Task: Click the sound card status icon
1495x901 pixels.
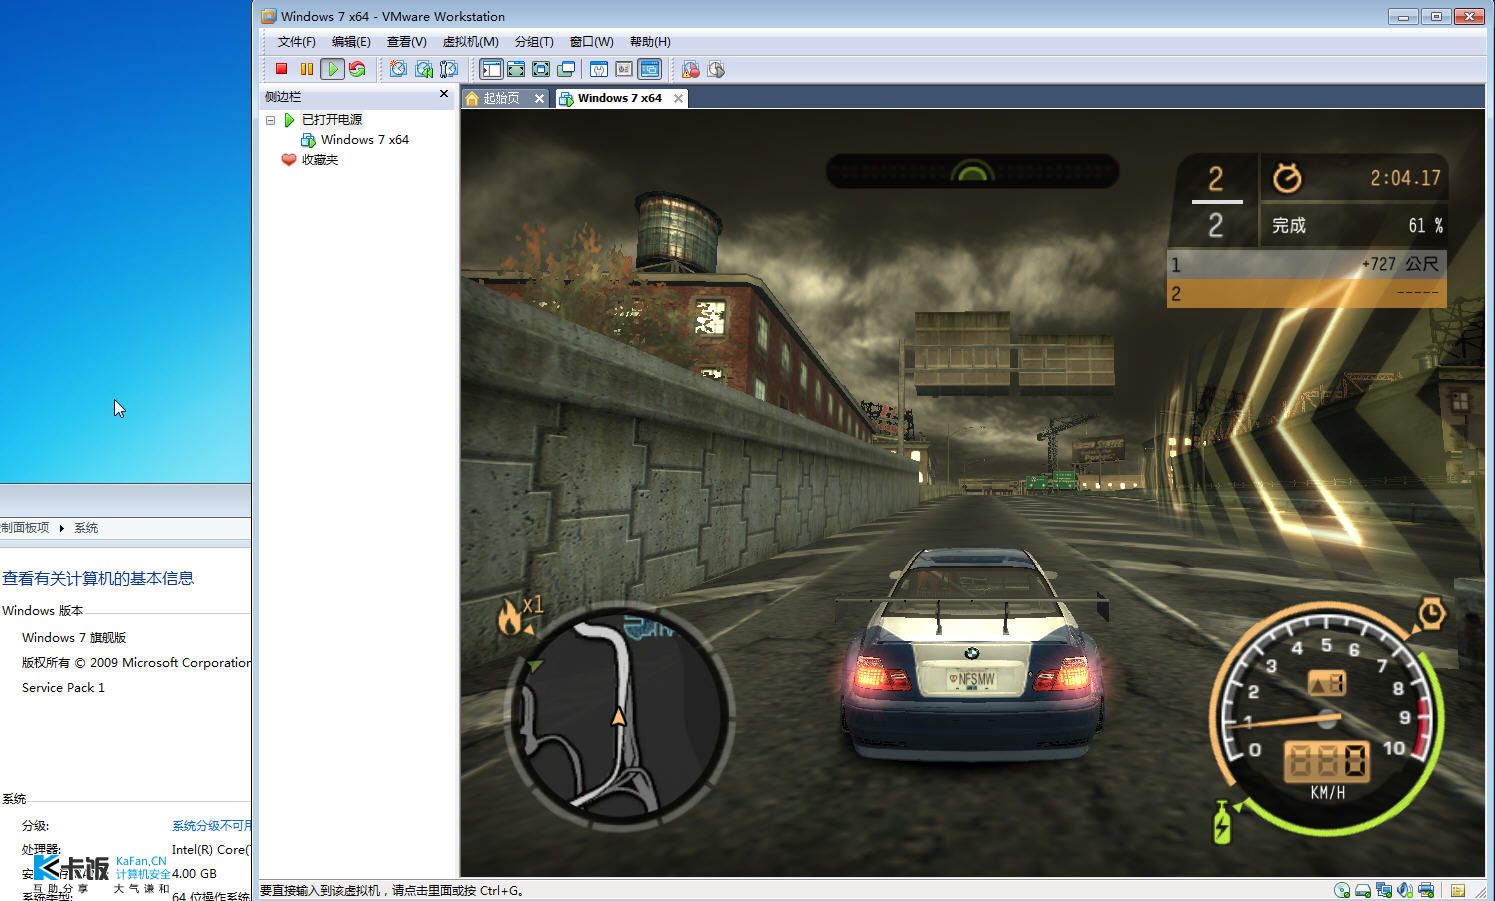Action: pos(1405,890)
